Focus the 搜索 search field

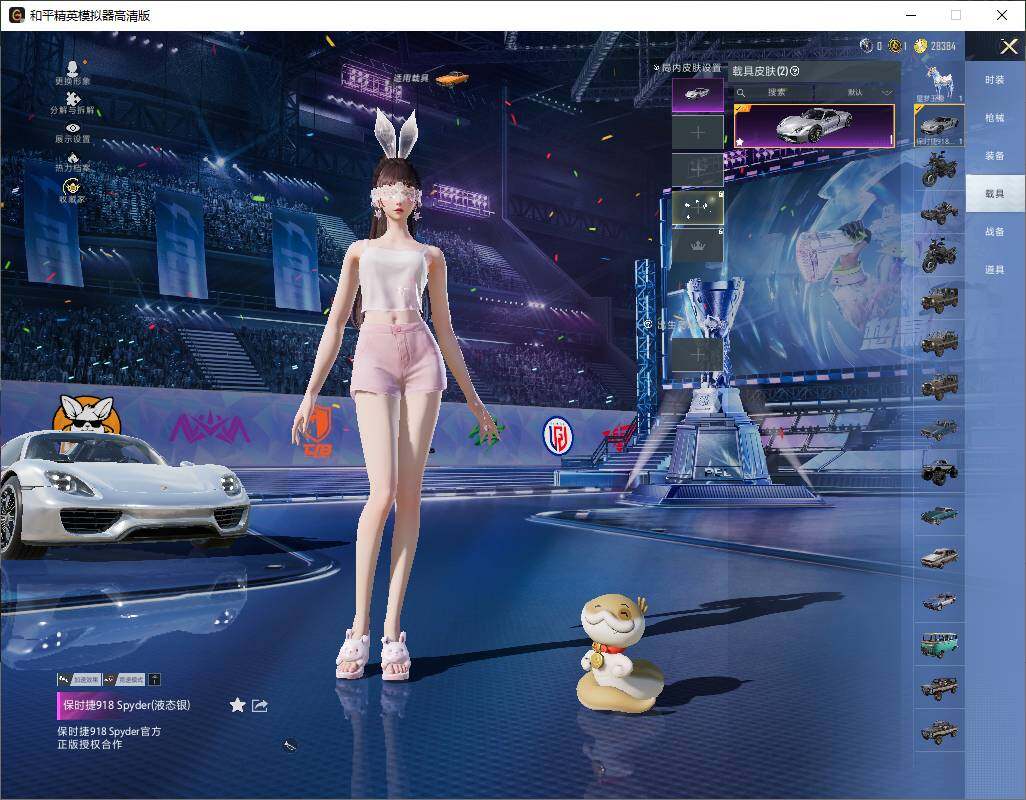[x=776, y=93]
